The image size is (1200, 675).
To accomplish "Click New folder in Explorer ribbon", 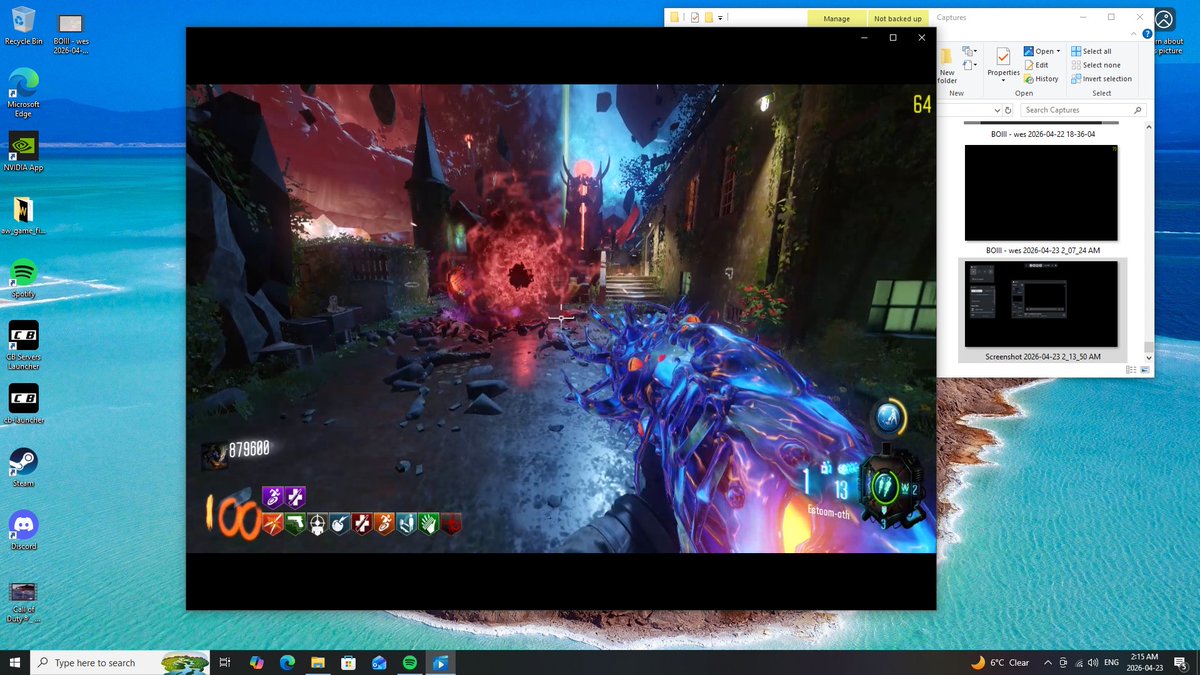I will 947,66.
